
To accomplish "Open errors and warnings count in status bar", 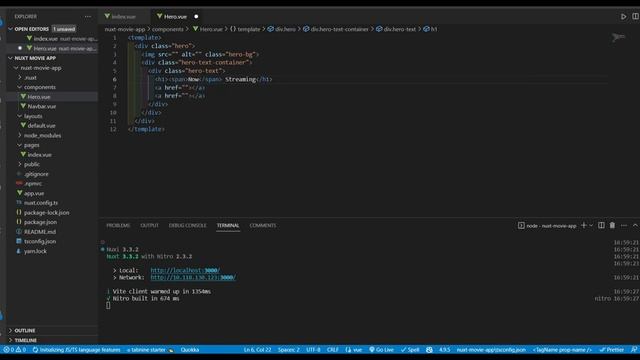I will (14, 350).
